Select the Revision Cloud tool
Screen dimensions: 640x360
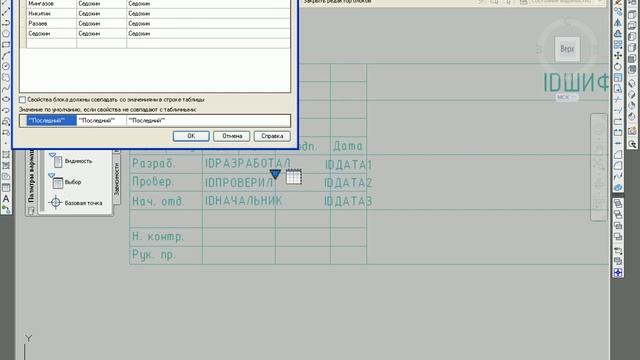[x=6, y=77]
